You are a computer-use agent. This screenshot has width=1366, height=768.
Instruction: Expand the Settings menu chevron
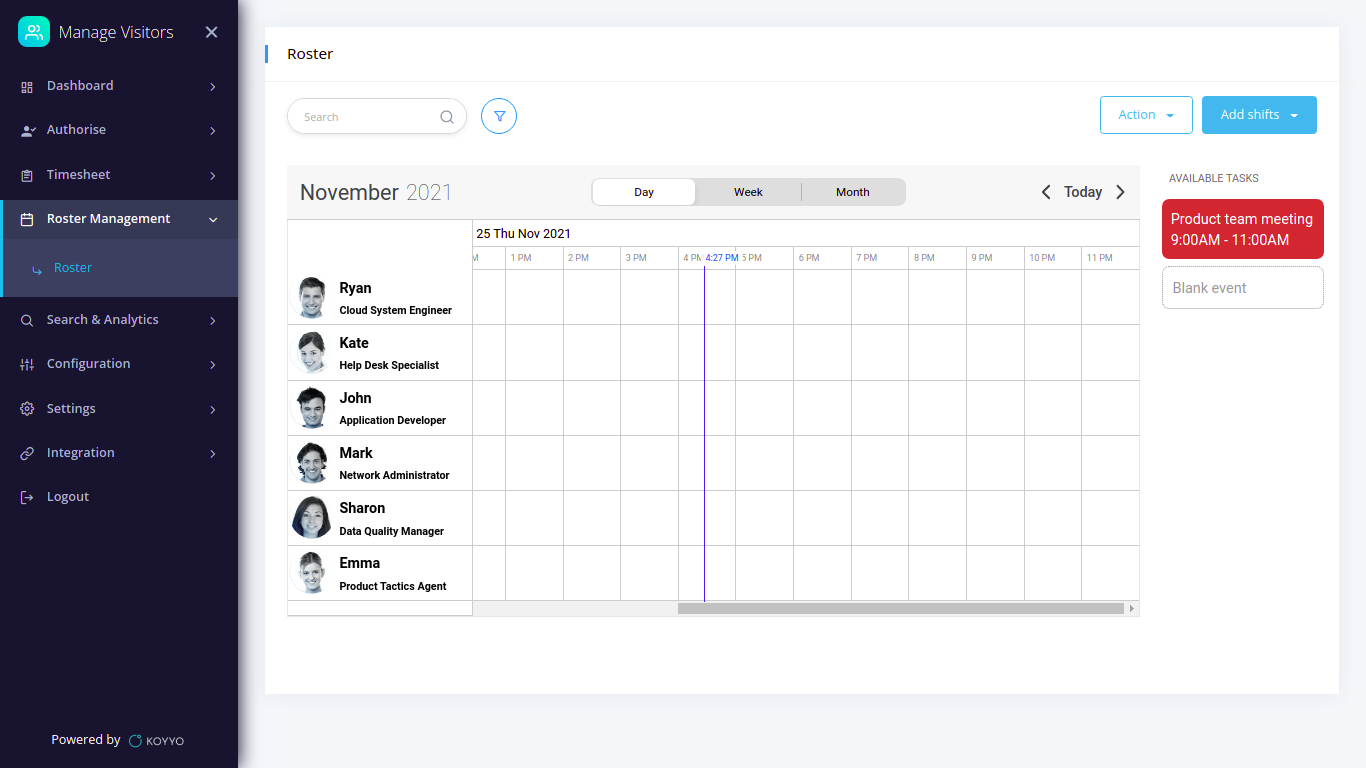click(213, 409)
